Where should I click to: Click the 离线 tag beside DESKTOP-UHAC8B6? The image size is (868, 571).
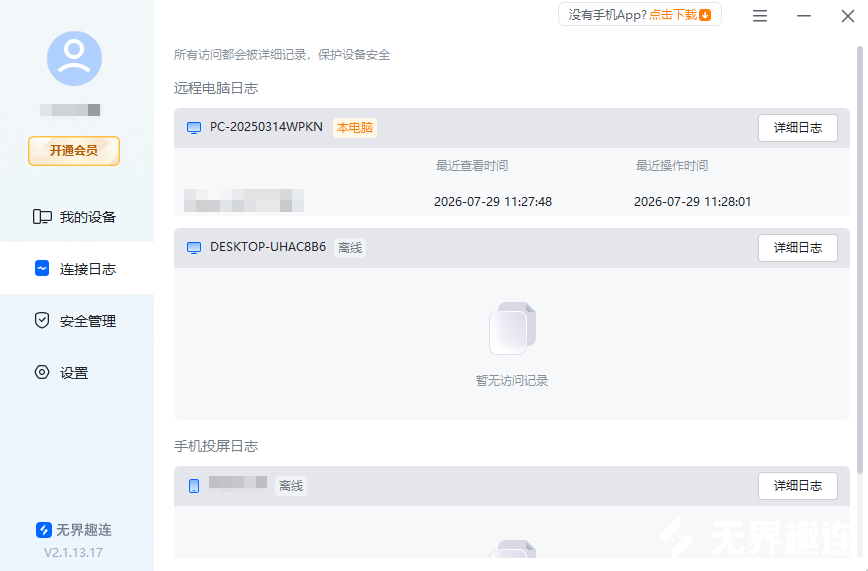click(350, 248)
